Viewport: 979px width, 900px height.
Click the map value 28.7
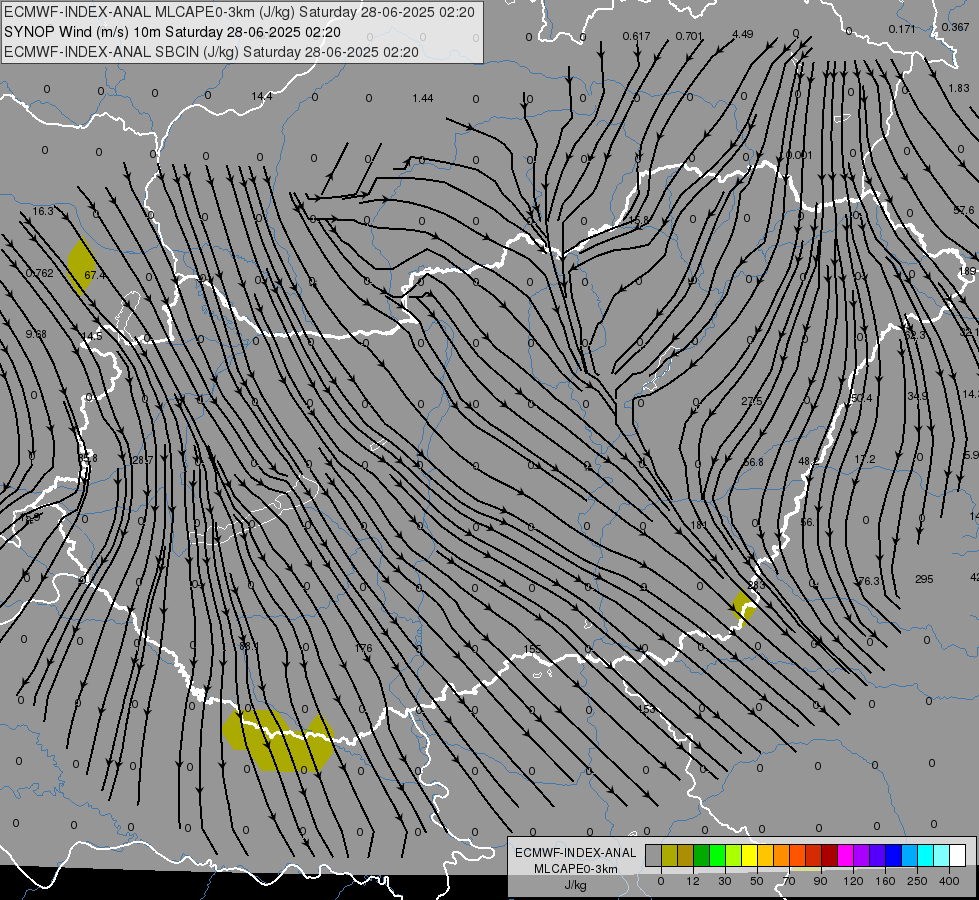point(142,460)
